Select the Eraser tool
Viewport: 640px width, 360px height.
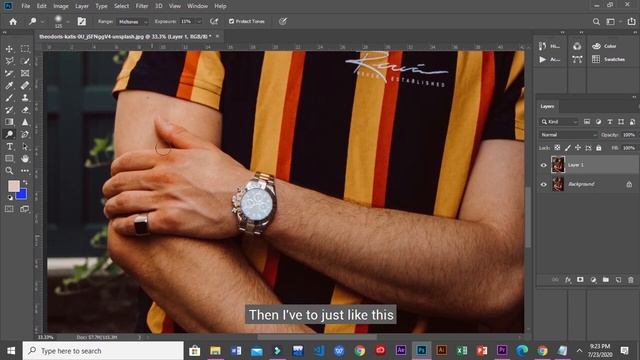pyautogui.click(x=25, y=110)
